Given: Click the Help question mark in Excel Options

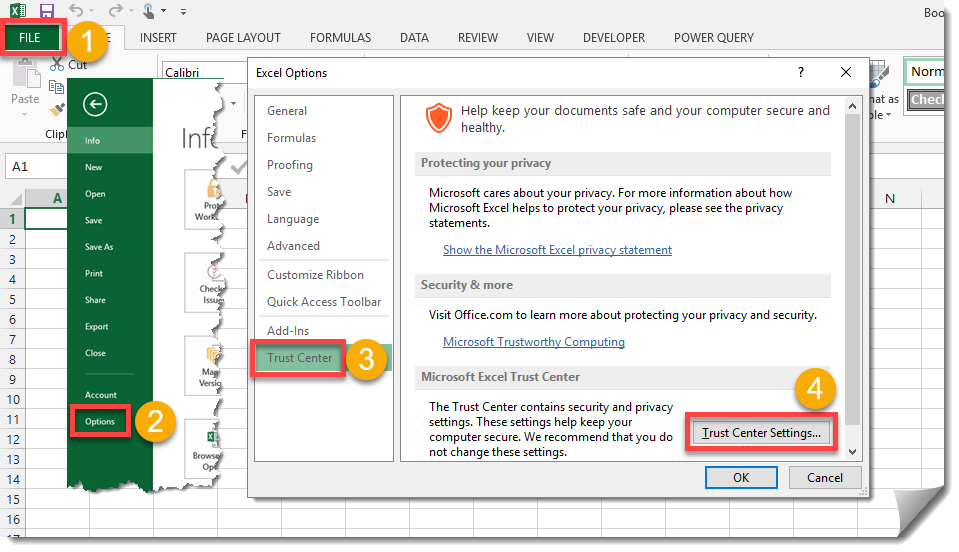Looking at the screenshot, I should pyautogui.click(x=801, y=72).
